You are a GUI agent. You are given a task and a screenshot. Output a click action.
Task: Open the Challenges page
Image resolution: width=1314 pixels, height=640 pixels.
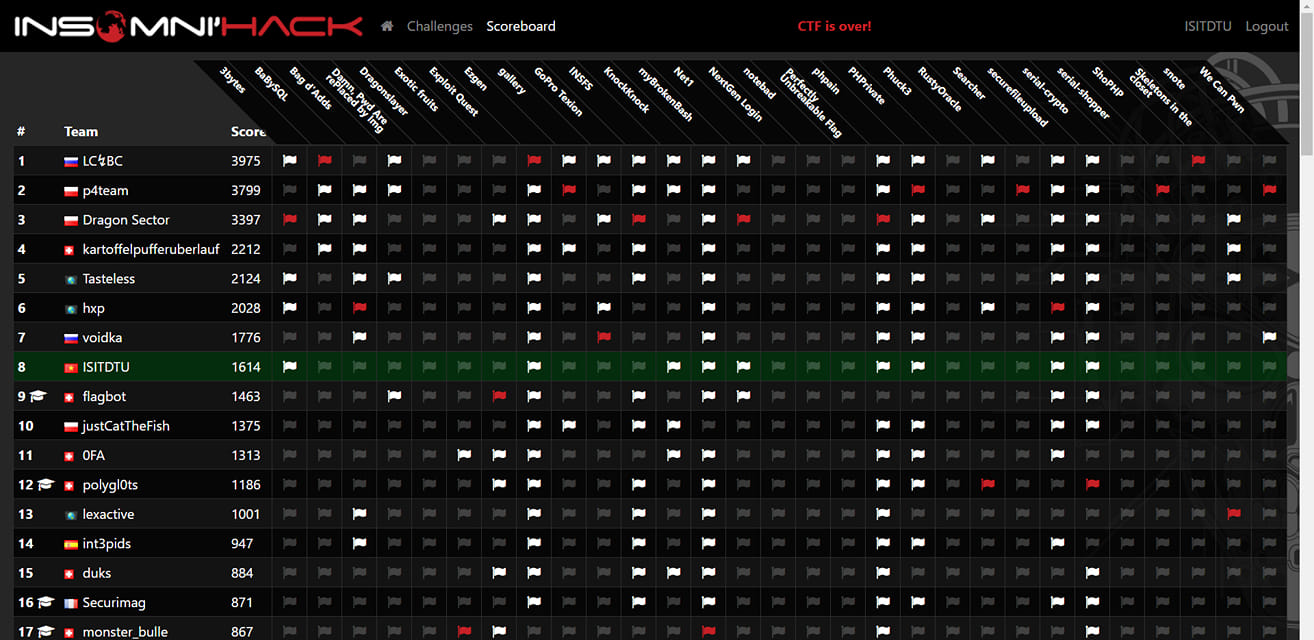point(439,26)
